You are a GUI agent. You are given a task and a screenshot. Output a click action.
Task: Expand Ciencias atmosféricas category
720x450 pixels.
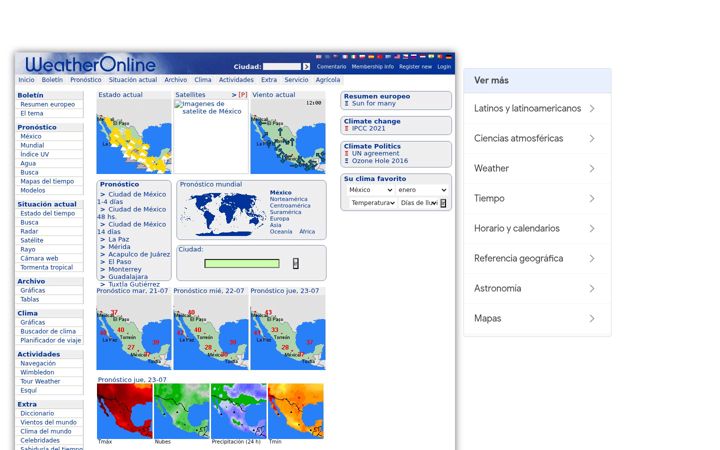537,138
